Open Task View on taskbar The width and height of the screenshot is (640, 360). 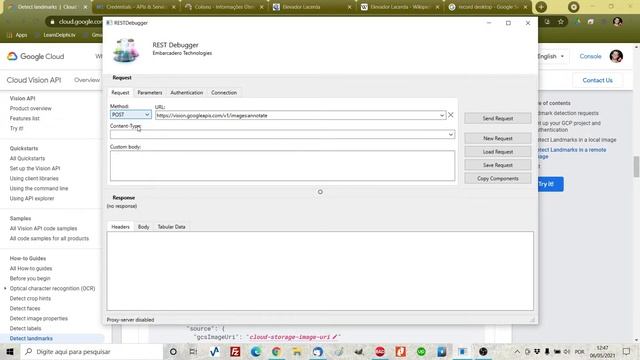coord(193,351)
